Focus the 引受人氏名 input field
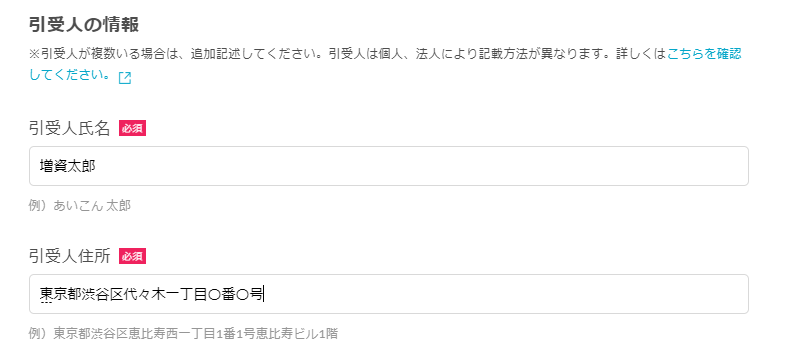 pyautogui.click(x=388, y=166)
